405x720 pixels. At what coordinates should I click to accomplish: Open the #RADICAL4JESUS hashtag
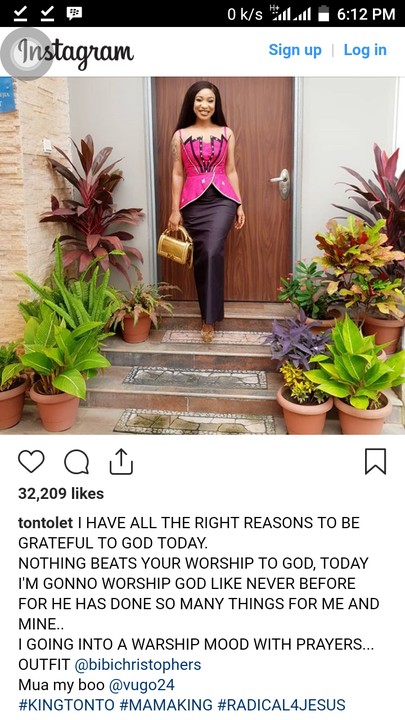coord(281,705)
